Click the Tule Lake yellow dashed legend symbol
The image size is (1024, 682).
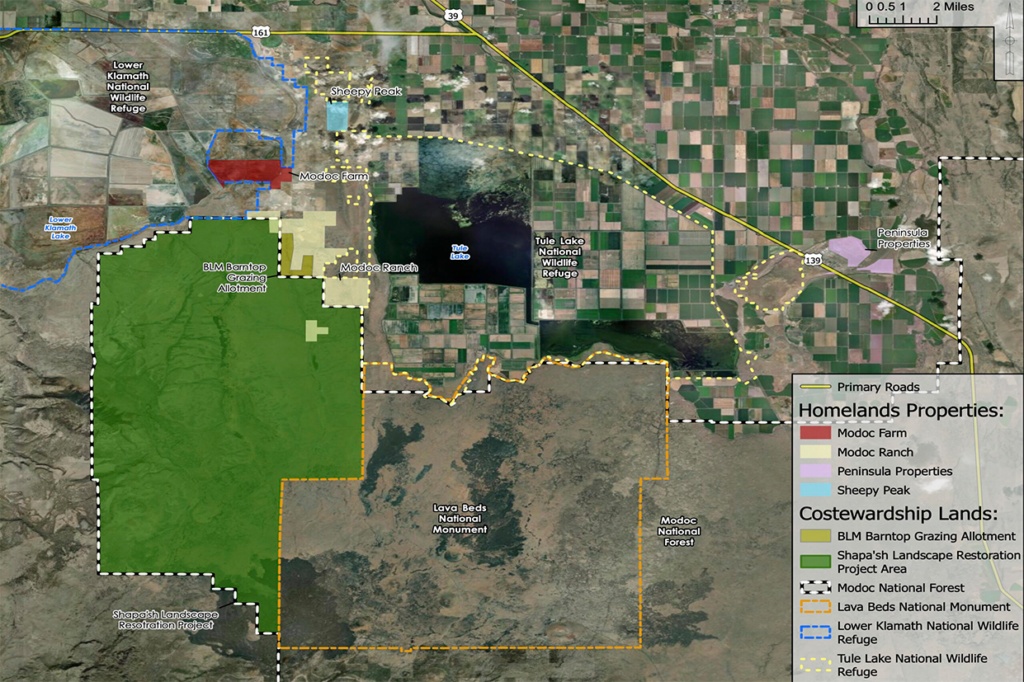point(815,664)
